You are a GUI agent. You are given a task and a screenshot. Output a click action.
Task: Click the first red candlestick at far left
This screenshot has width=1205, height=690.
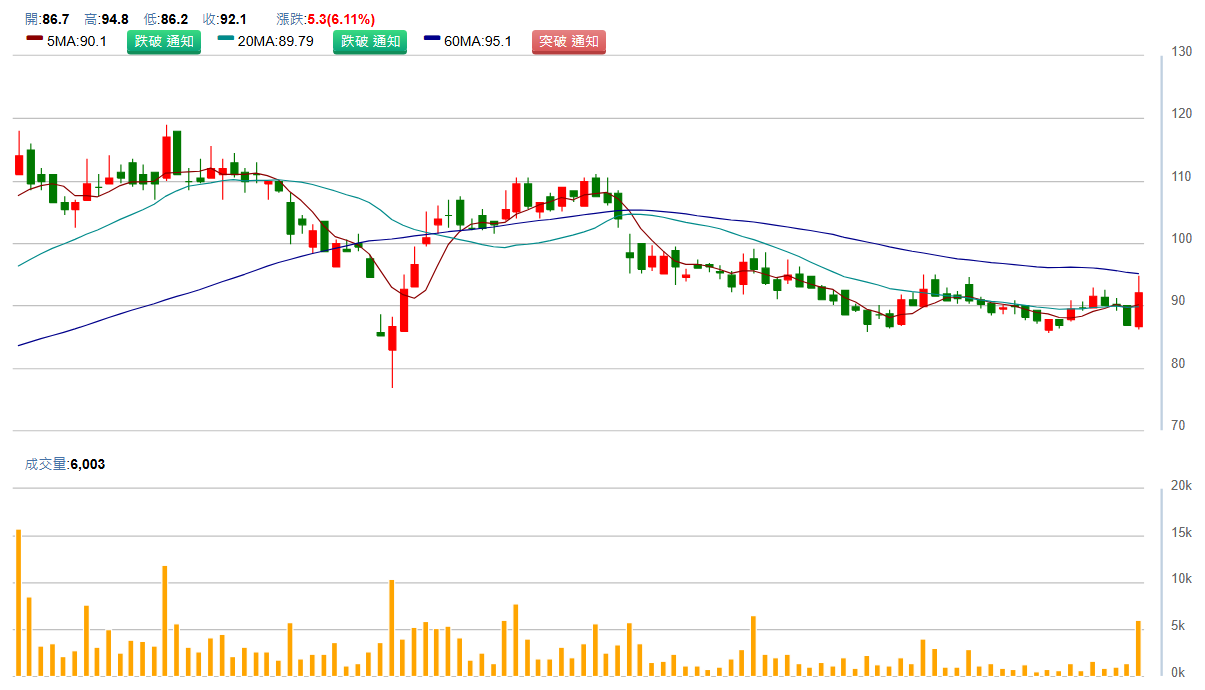click(x=18, y=164)
